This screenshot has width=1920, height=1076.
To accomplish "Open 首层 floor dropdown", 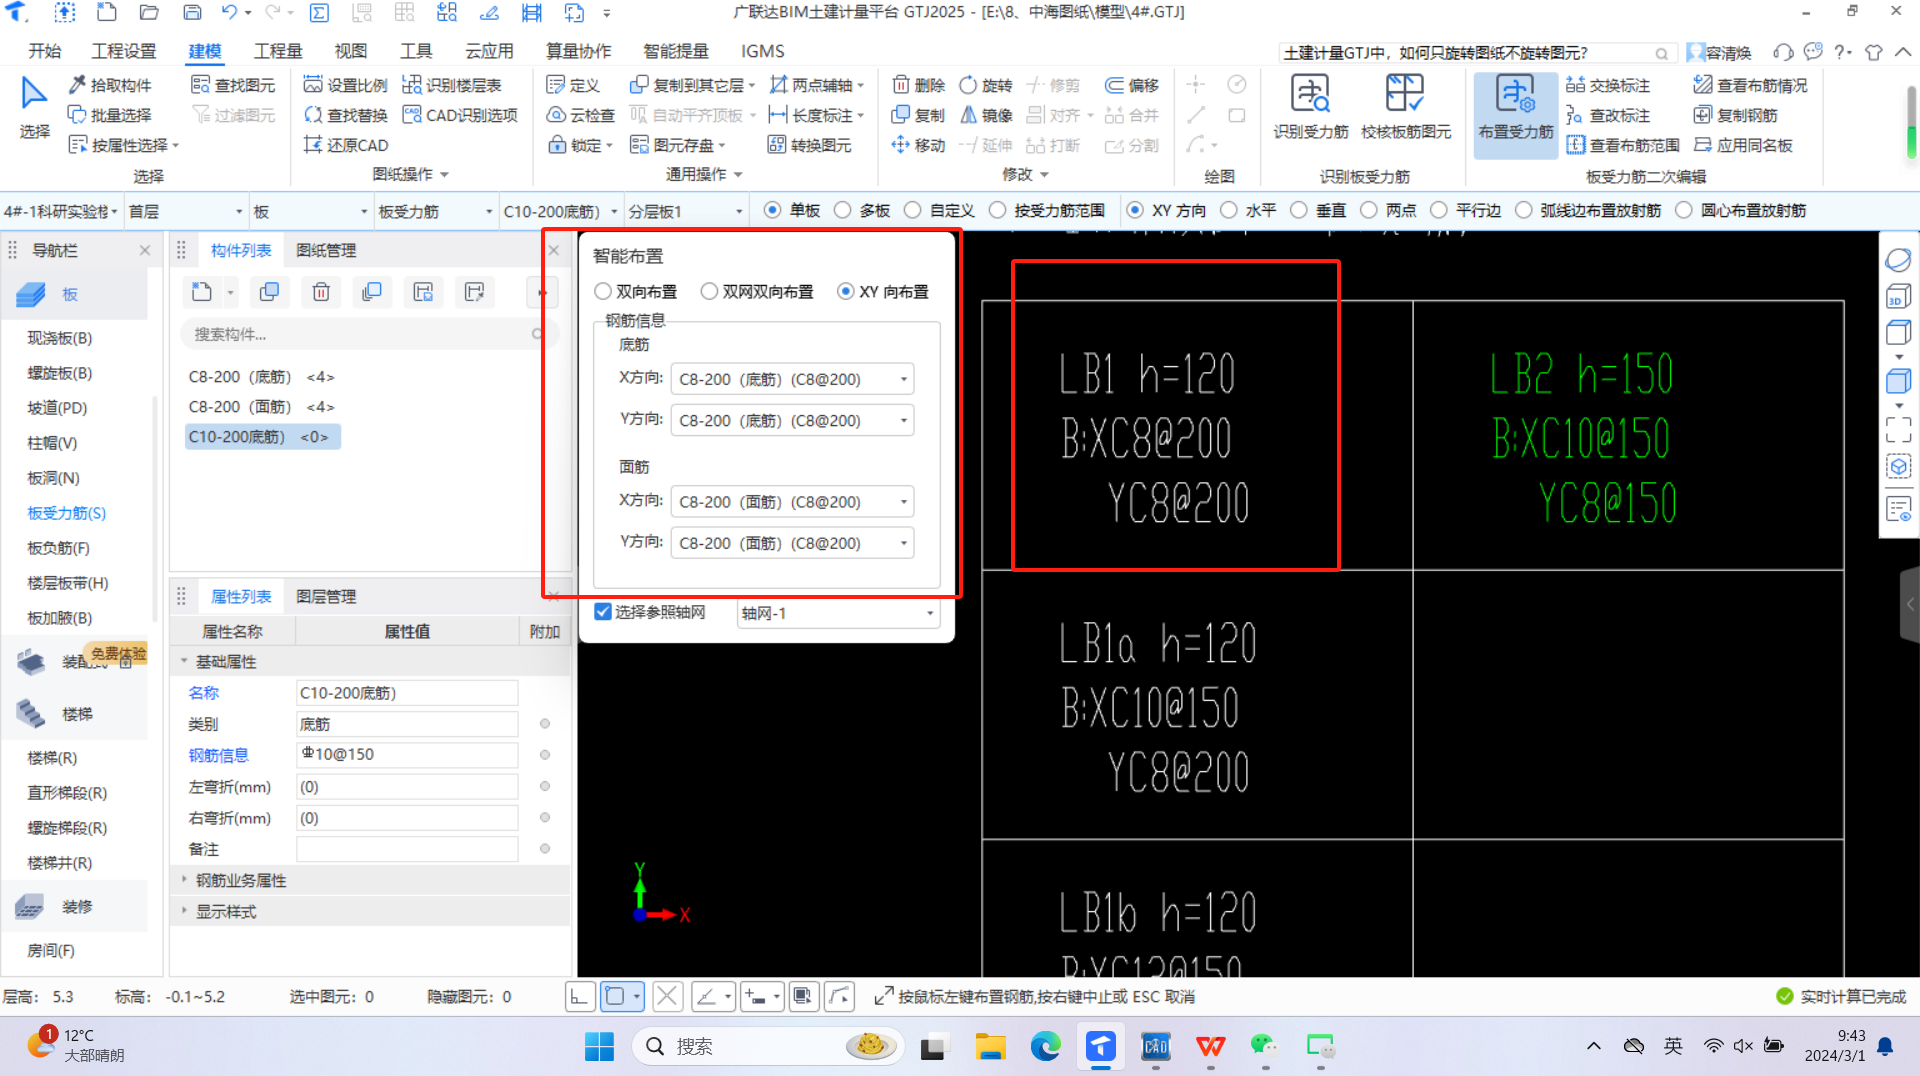I will point(186,211).
